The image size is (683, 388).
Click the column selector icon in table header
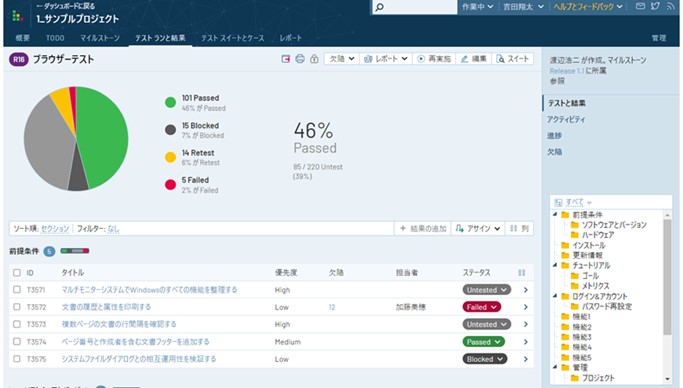click(x=521, y=273)
